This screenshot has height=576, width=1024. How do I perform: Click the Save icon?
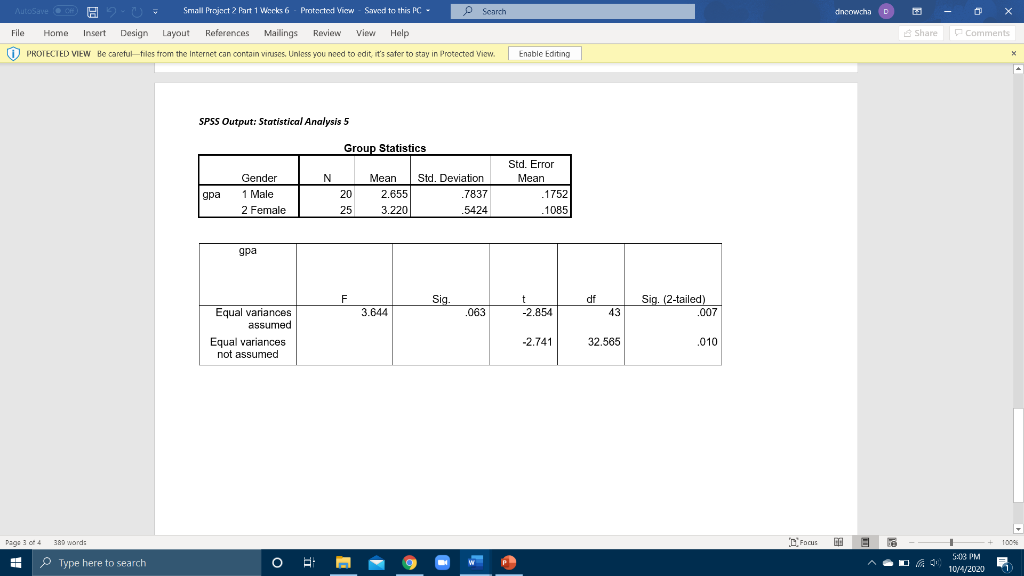93,11
